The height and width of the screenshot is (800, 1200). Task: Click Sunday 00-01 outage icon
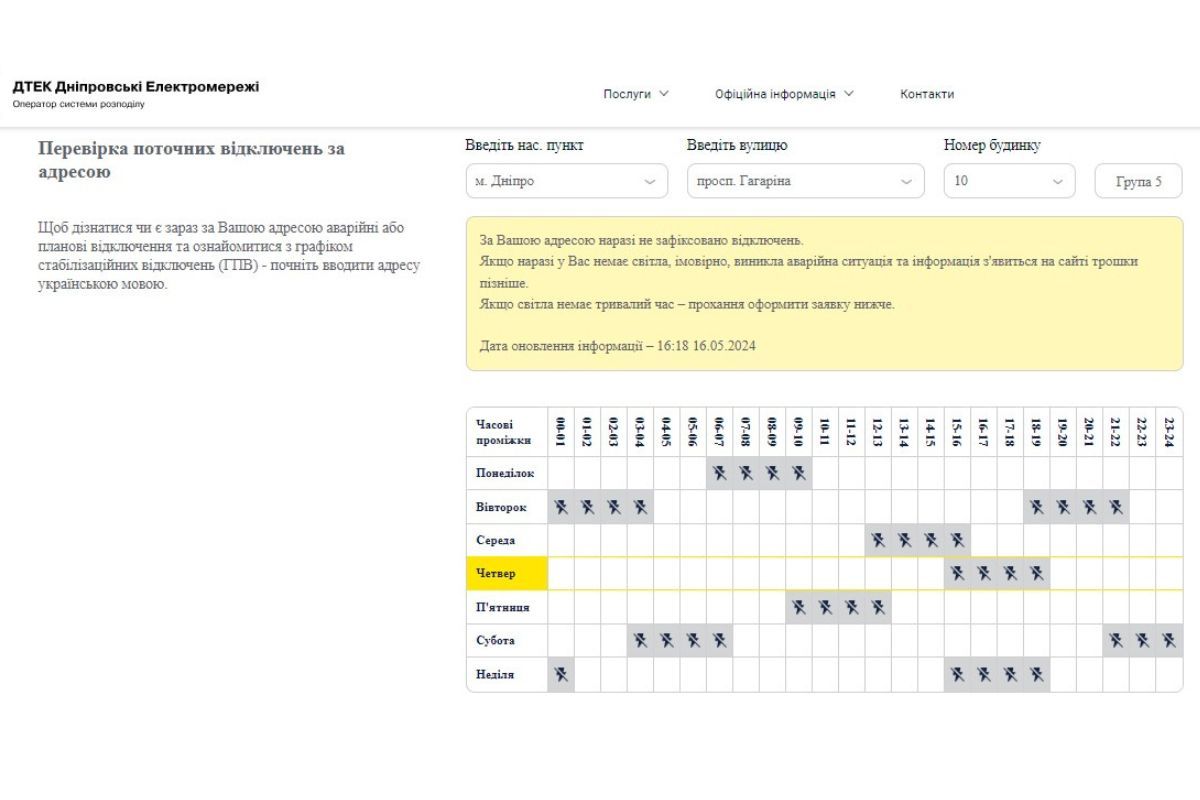[x=561, y=675]
